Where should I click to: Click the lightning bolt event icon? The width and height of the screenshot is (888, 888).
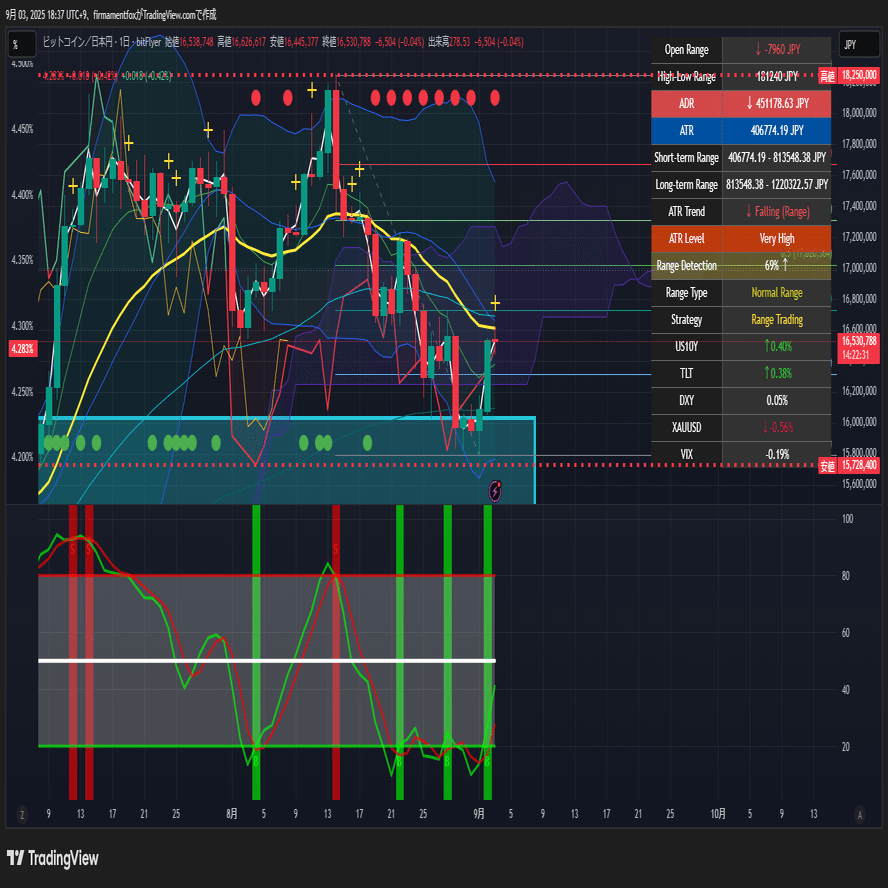coord(495,491)
